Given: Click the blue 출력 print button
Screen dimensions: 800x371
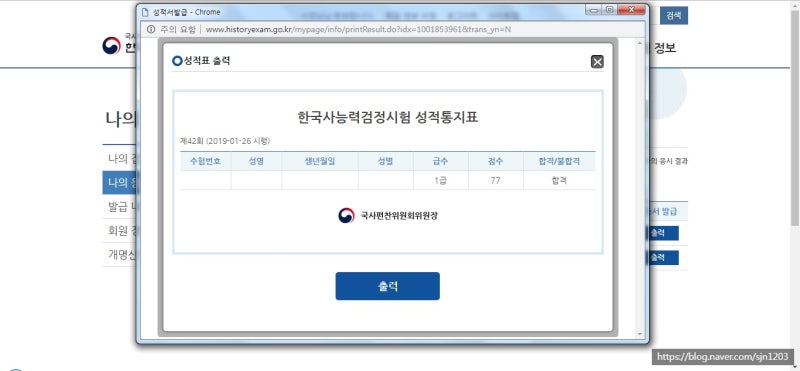Looking at the screenshot, I should point(387,286).
